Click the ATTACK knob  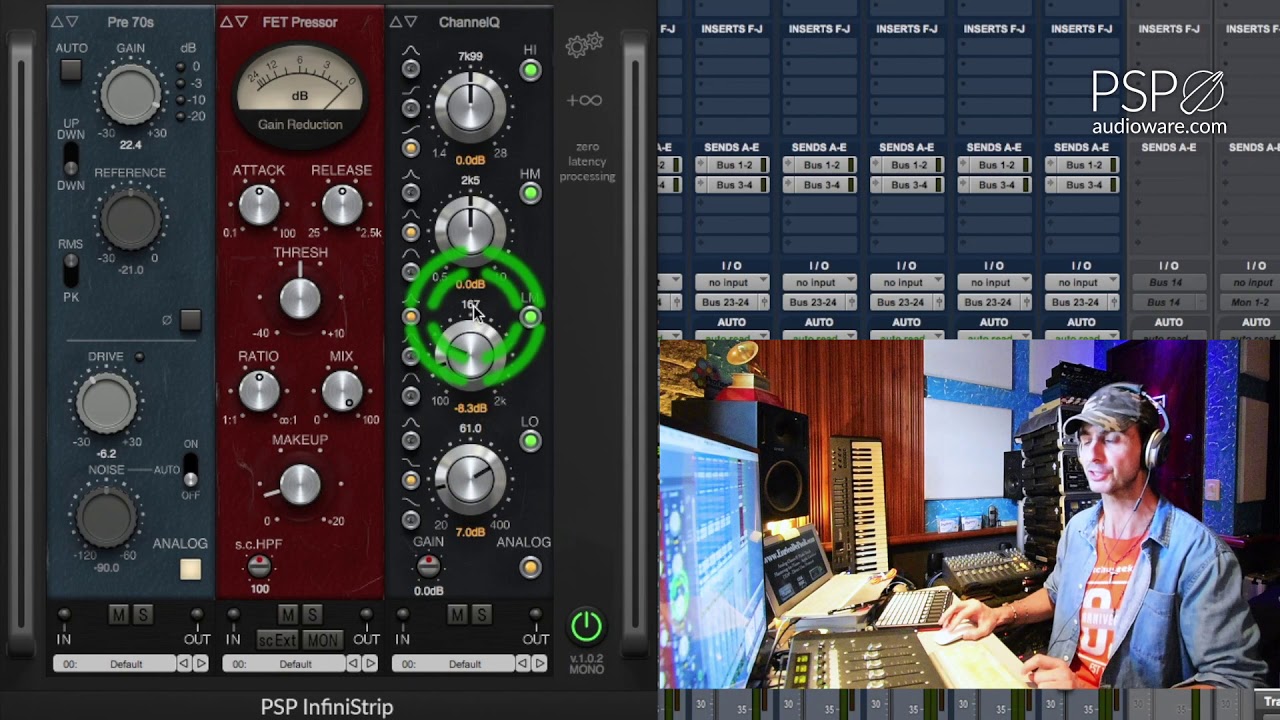pyautogui.click(x=259, y=205)
